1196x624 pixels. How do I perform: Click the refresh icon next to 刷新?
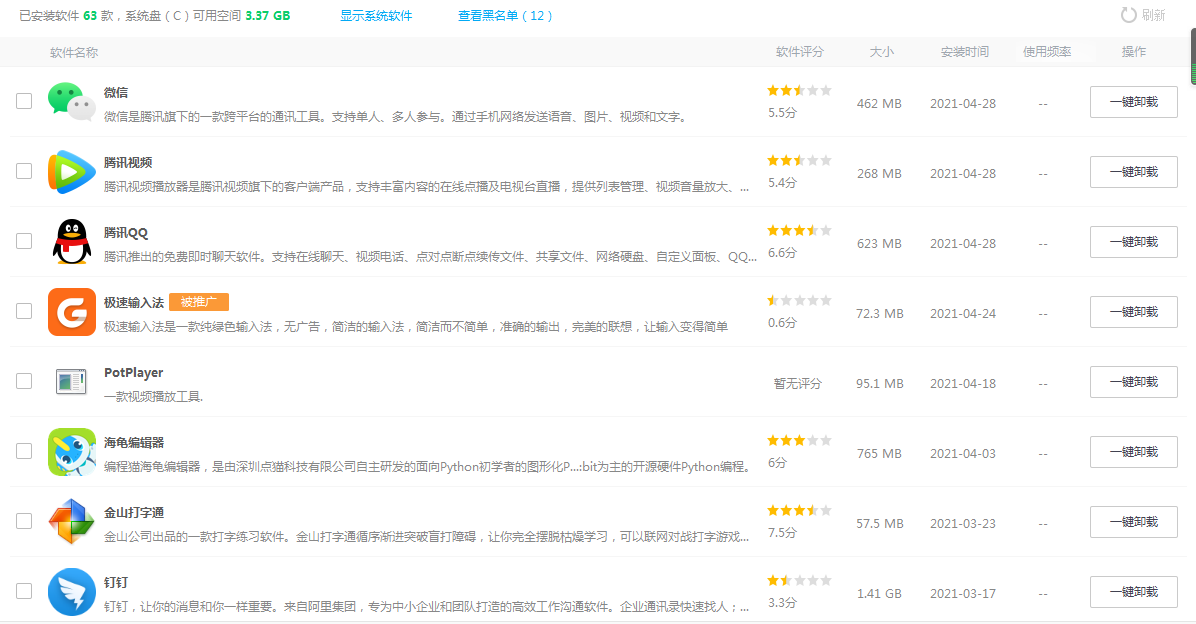coord(1128,15)
